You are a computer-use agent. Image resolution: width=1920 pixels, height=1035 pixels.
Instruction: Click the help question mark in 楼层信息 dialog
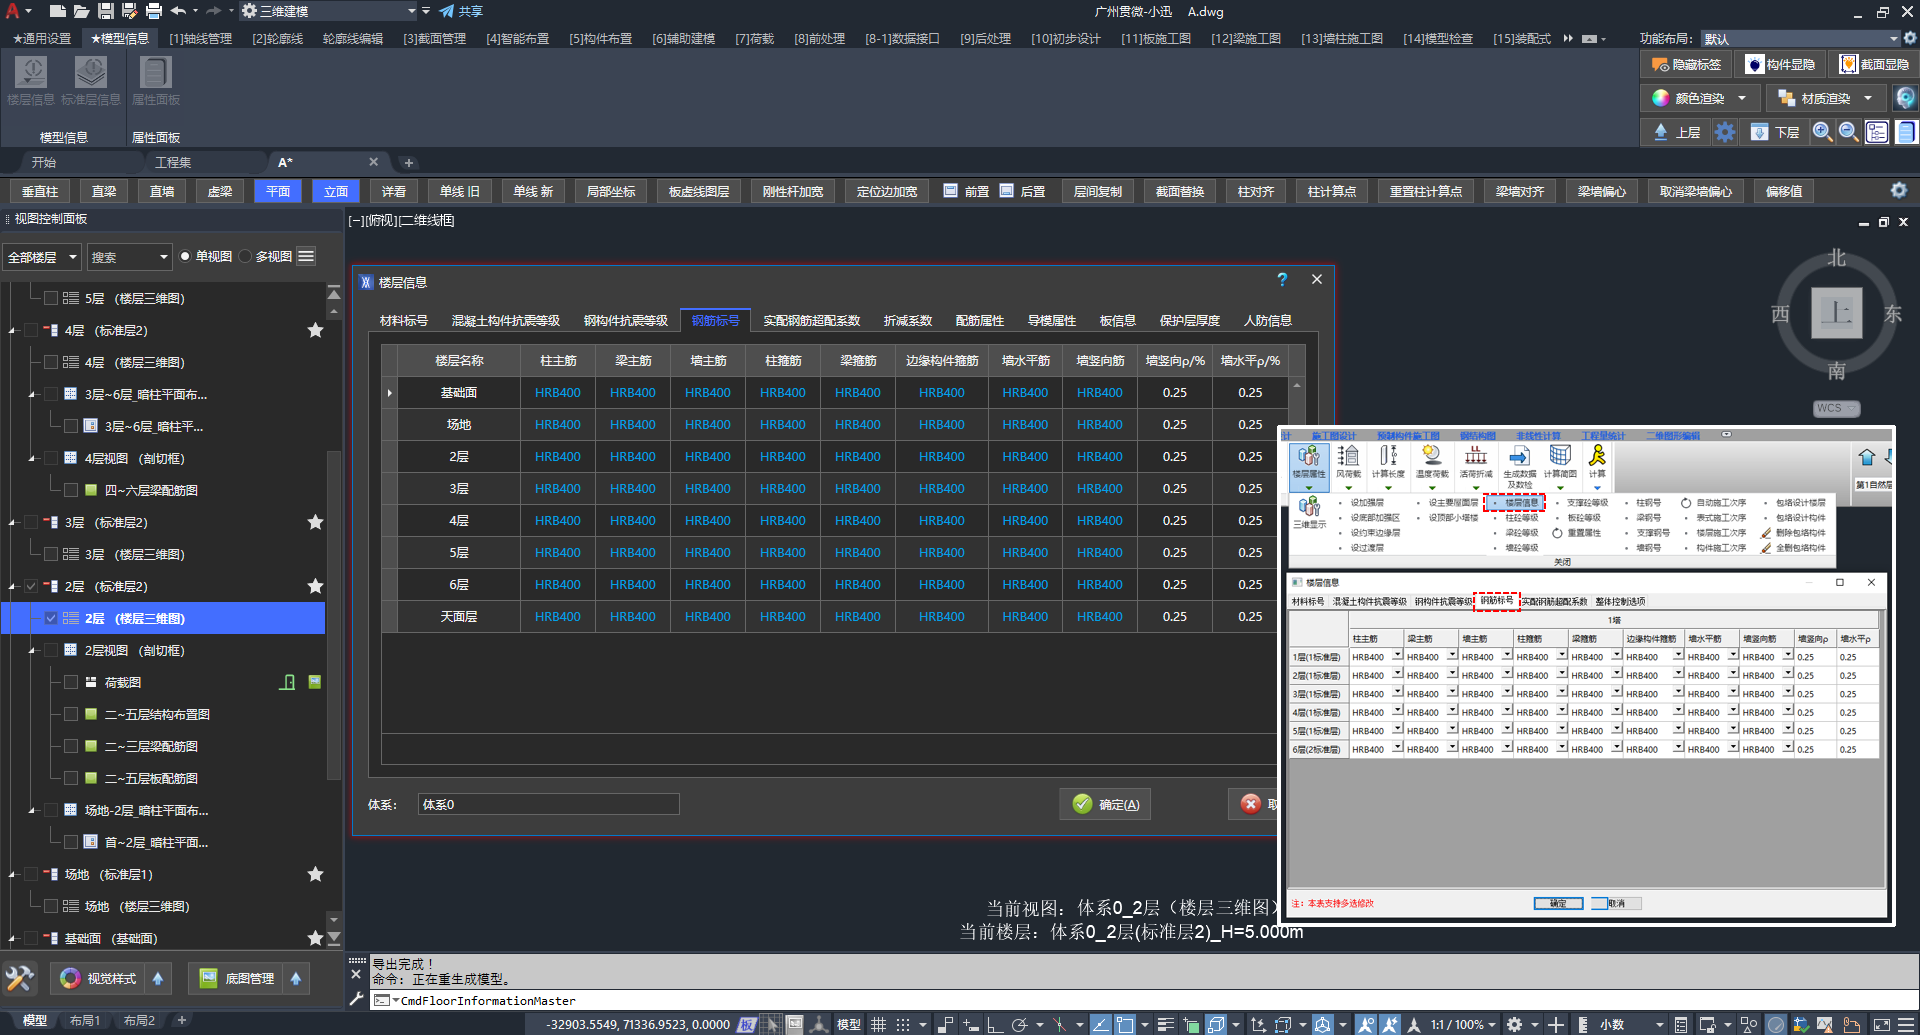pyautogui.click(x=1282, y=280)
